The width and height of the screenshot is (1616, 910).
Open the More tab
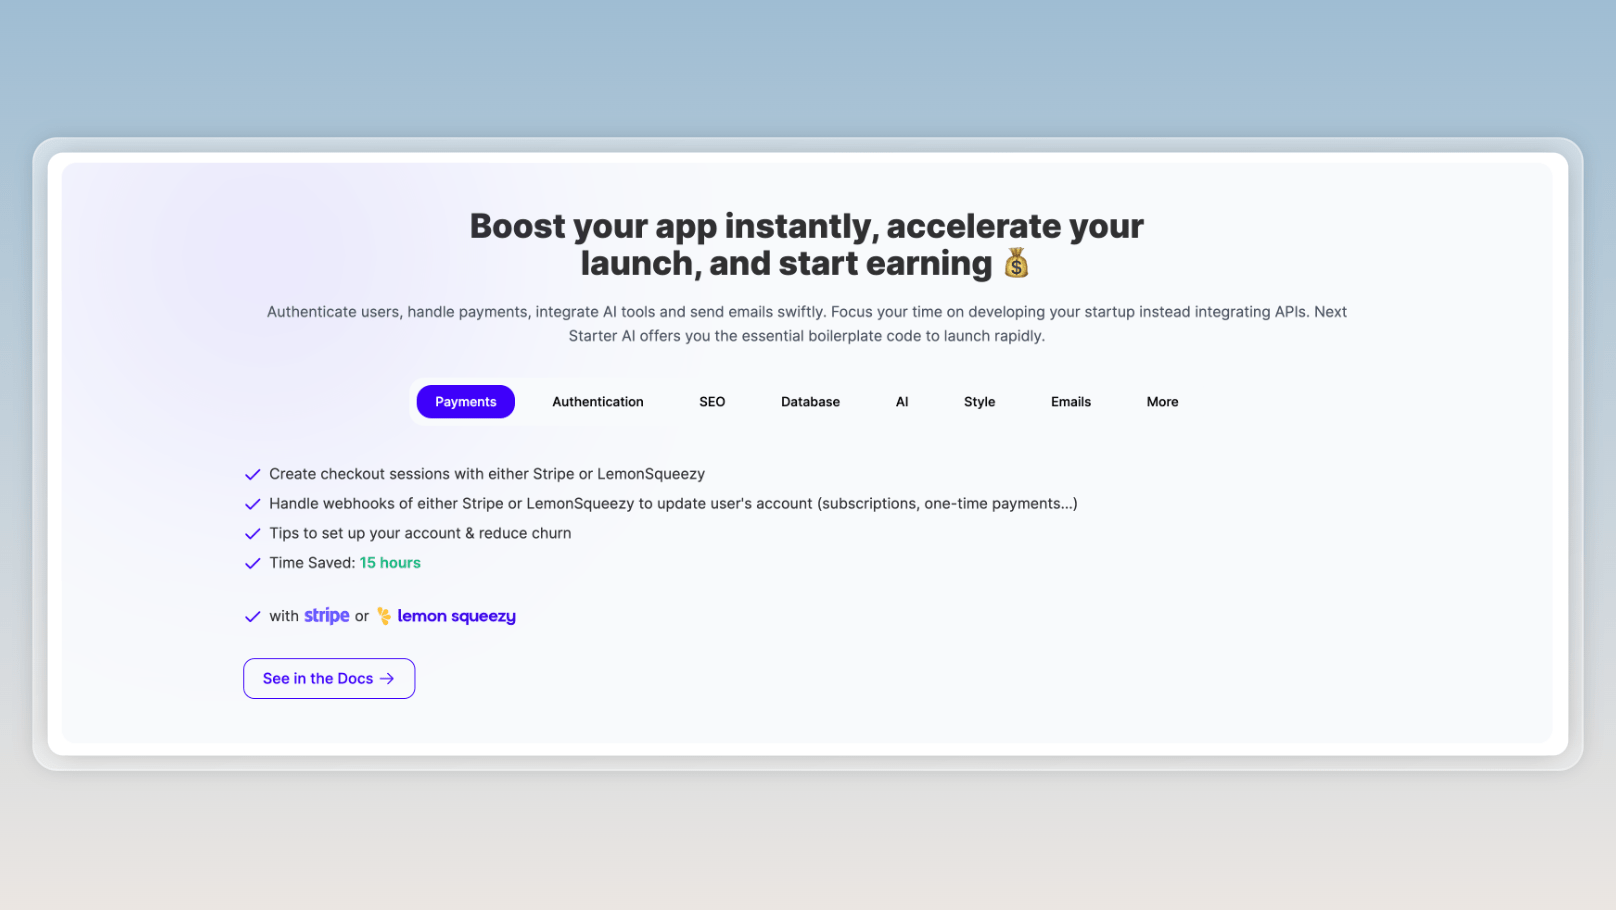(1162, 402)
